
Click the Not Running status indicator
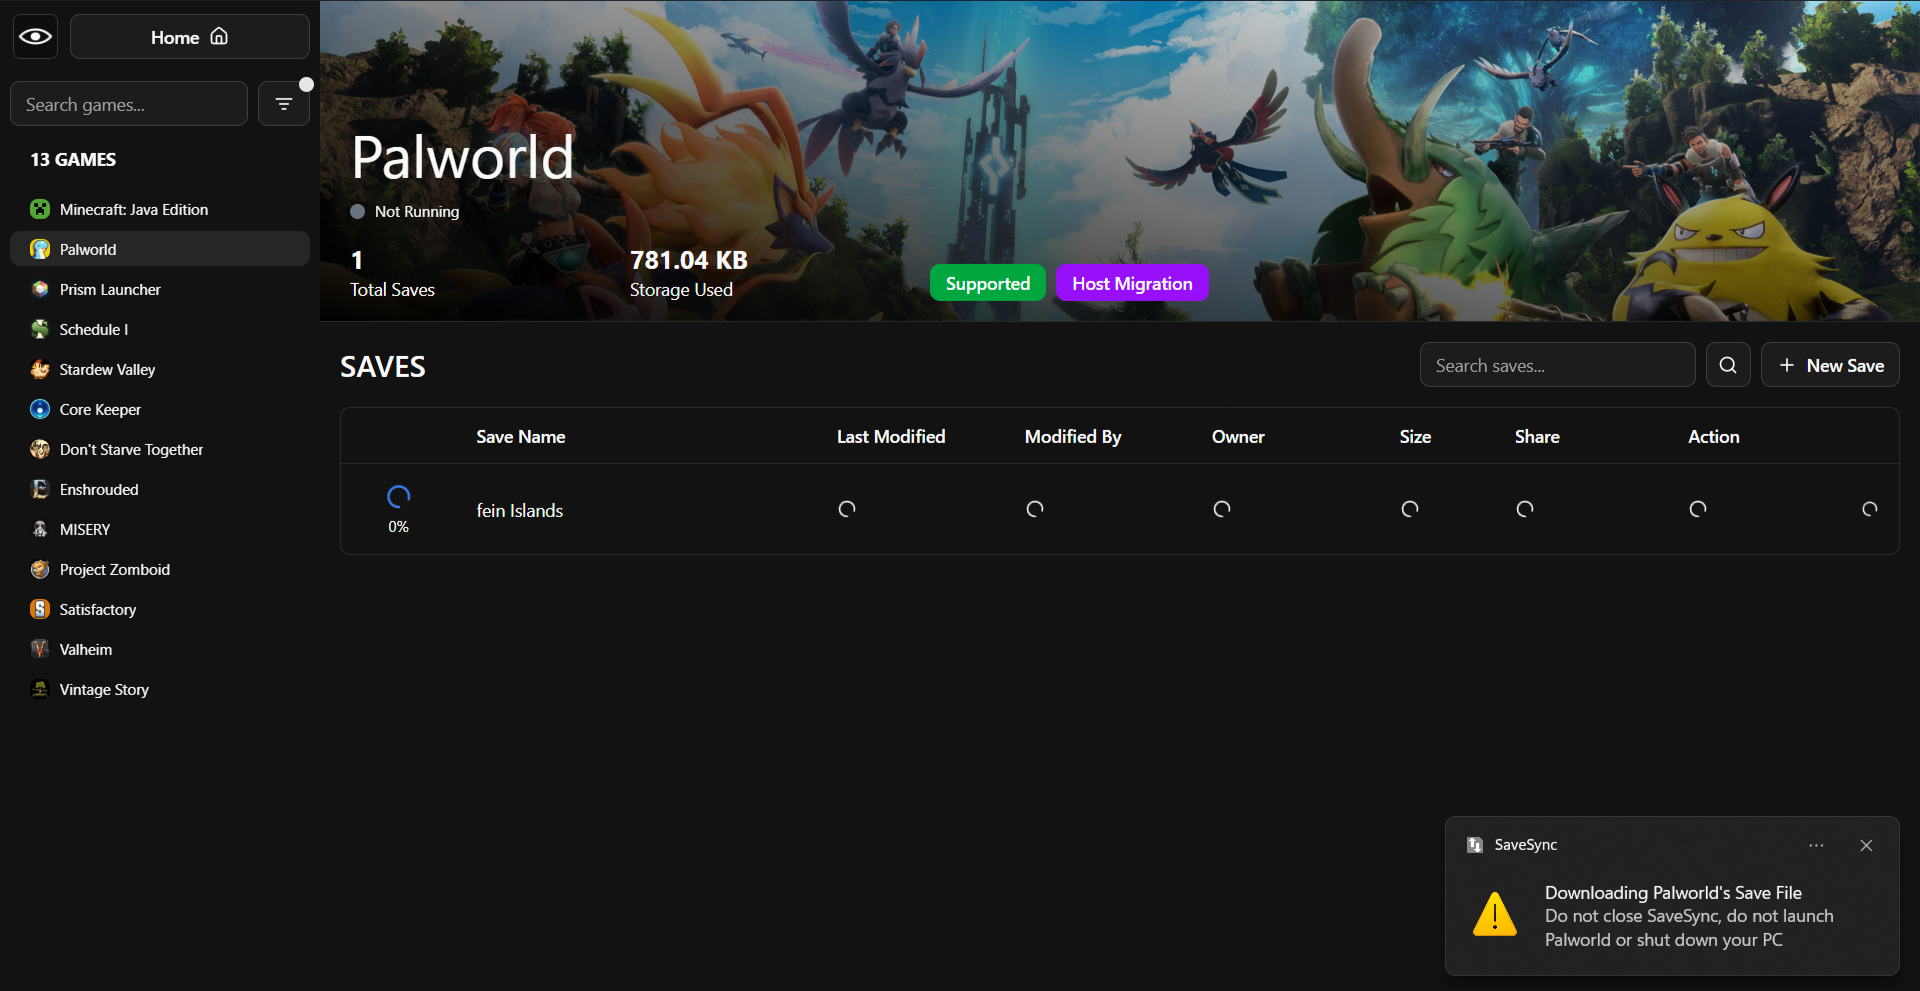(405, 212)
